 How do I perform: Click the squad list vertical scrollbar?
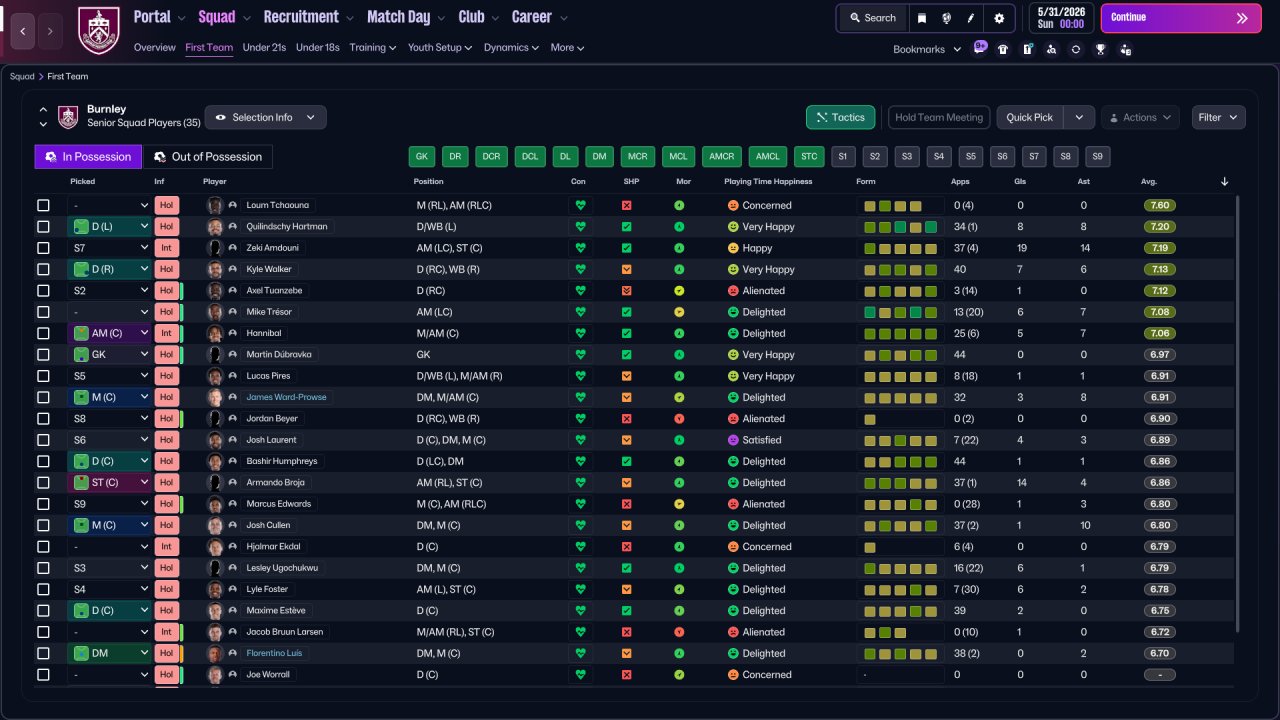[x=1238, y=413]
